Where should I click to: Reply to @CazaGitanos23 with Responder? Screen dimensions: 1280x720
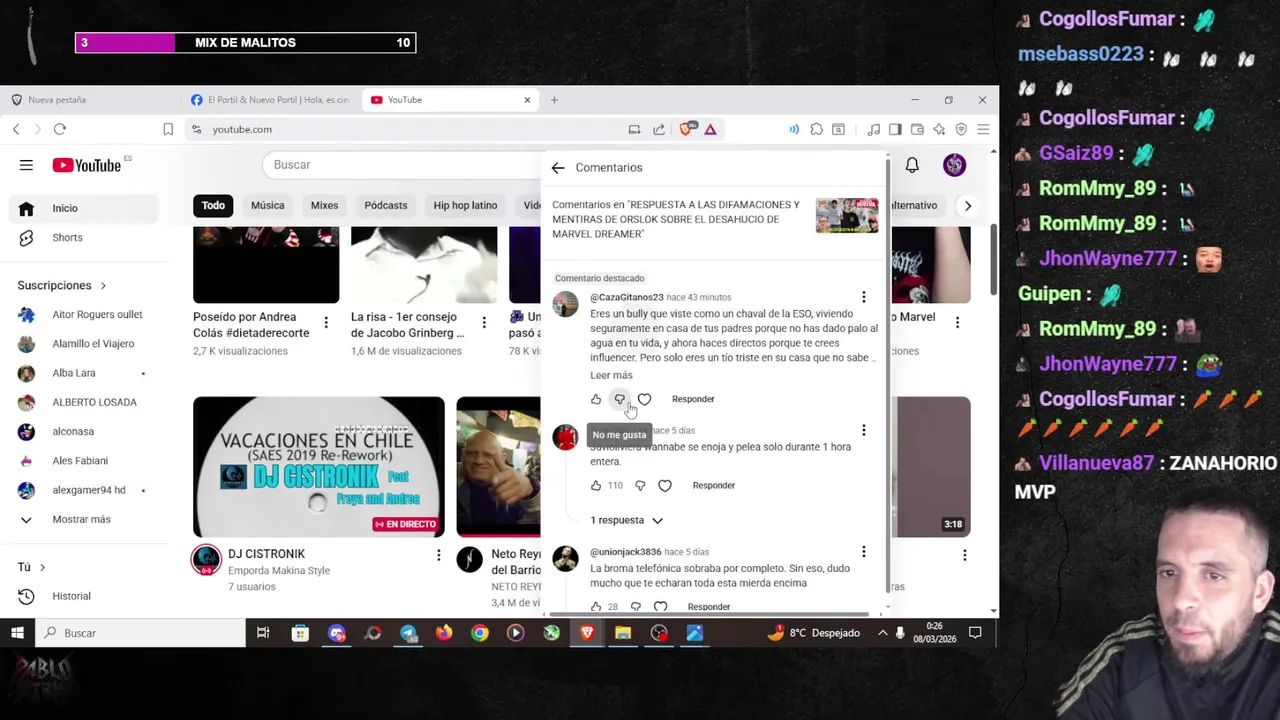pos(693,399)
